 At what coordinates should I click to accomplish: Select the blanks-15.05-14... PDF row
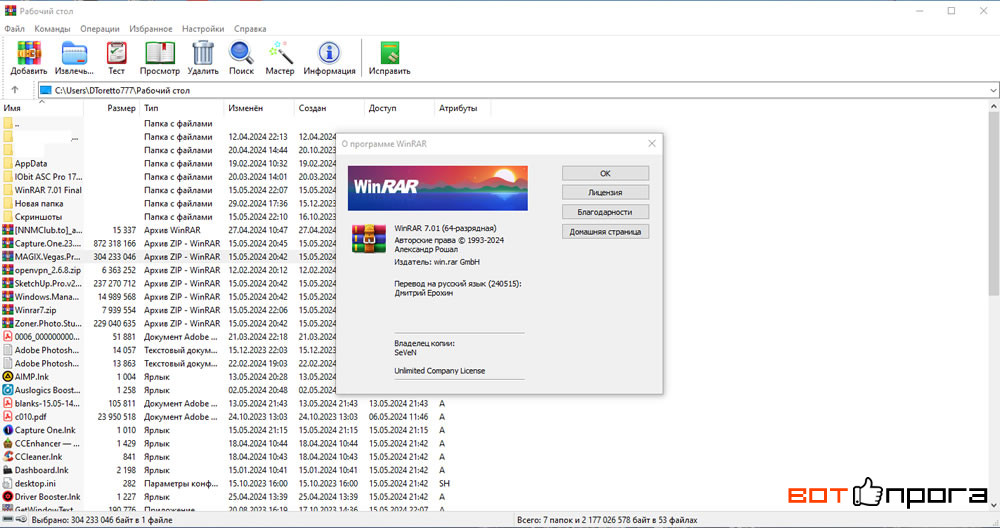(x=245, y=404)
